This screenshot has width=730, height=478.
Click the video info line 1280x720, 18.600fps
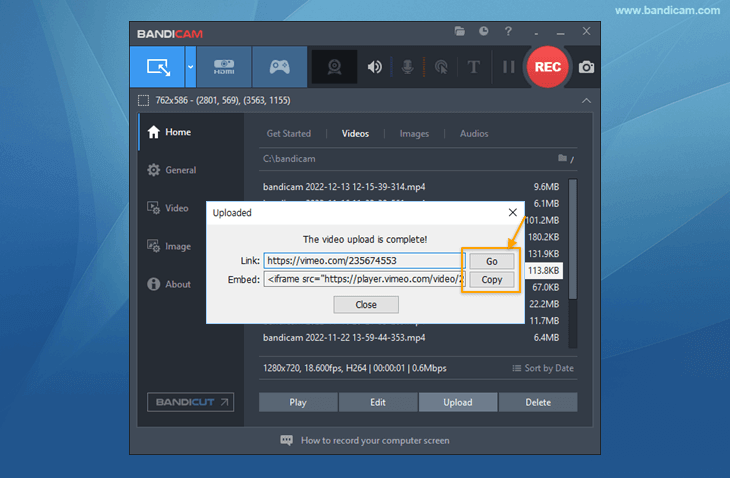pyautogui.click(x=355, y=368)
